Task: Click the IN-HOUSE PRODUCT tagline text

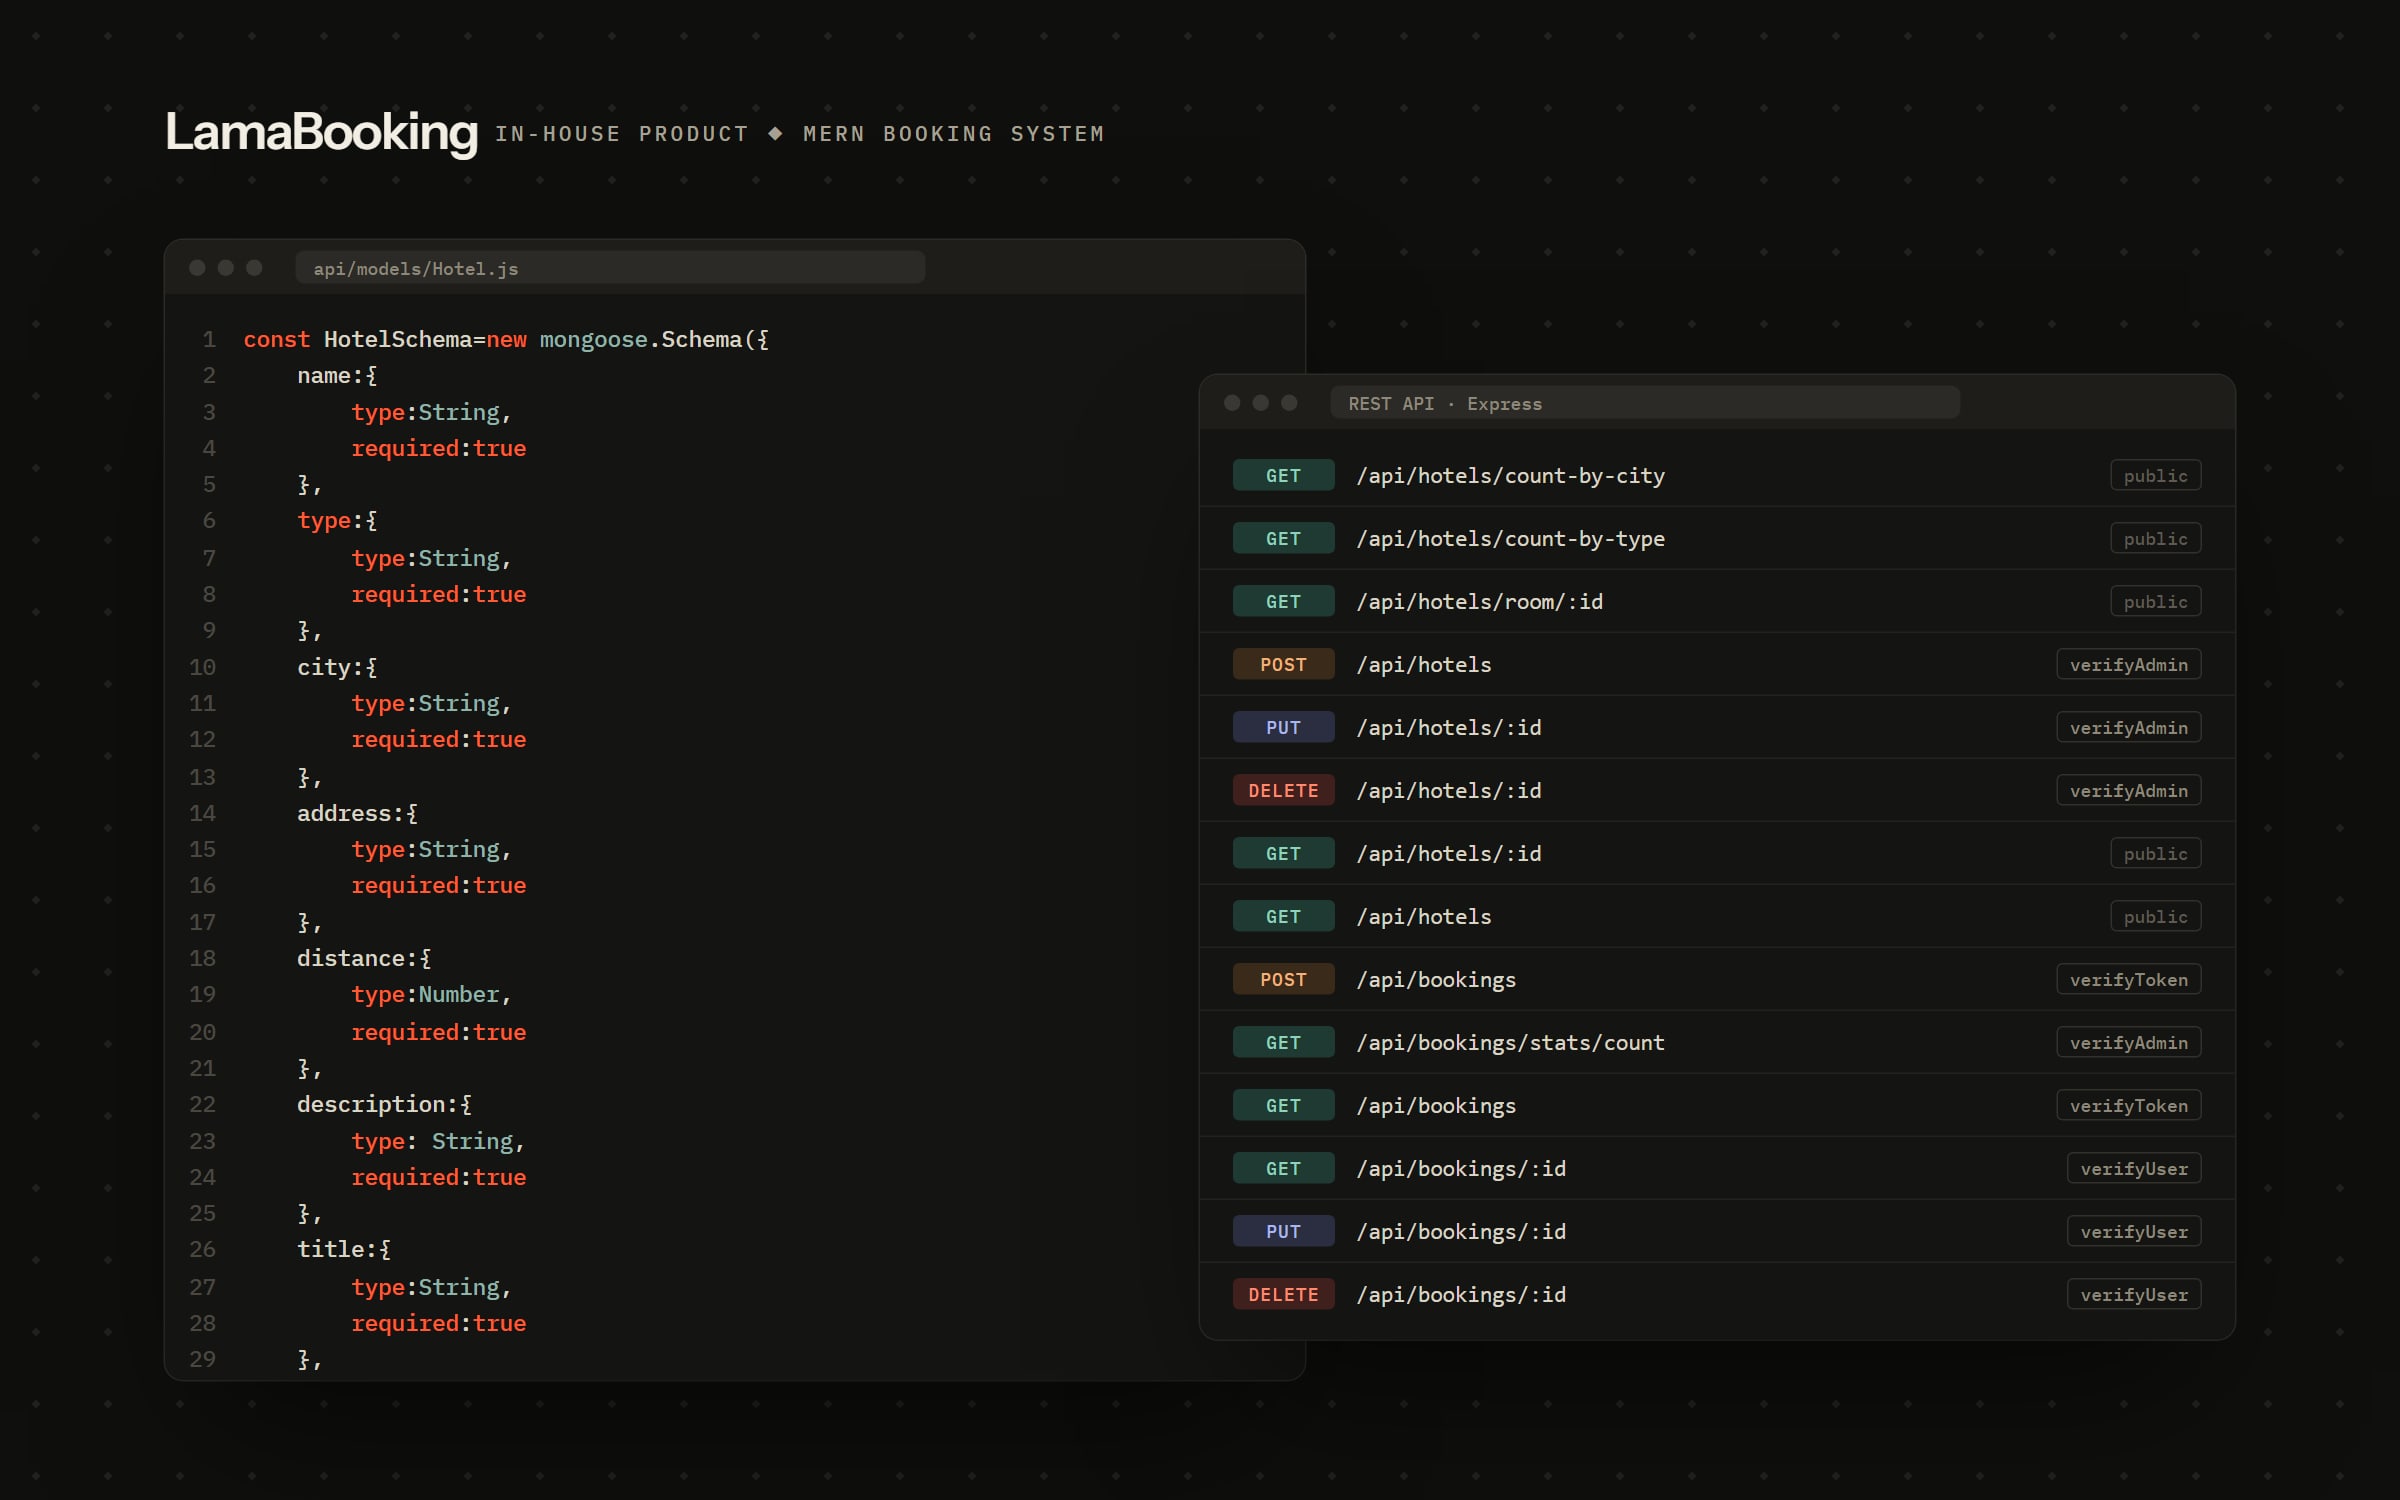Action: (x=621, y=134)
